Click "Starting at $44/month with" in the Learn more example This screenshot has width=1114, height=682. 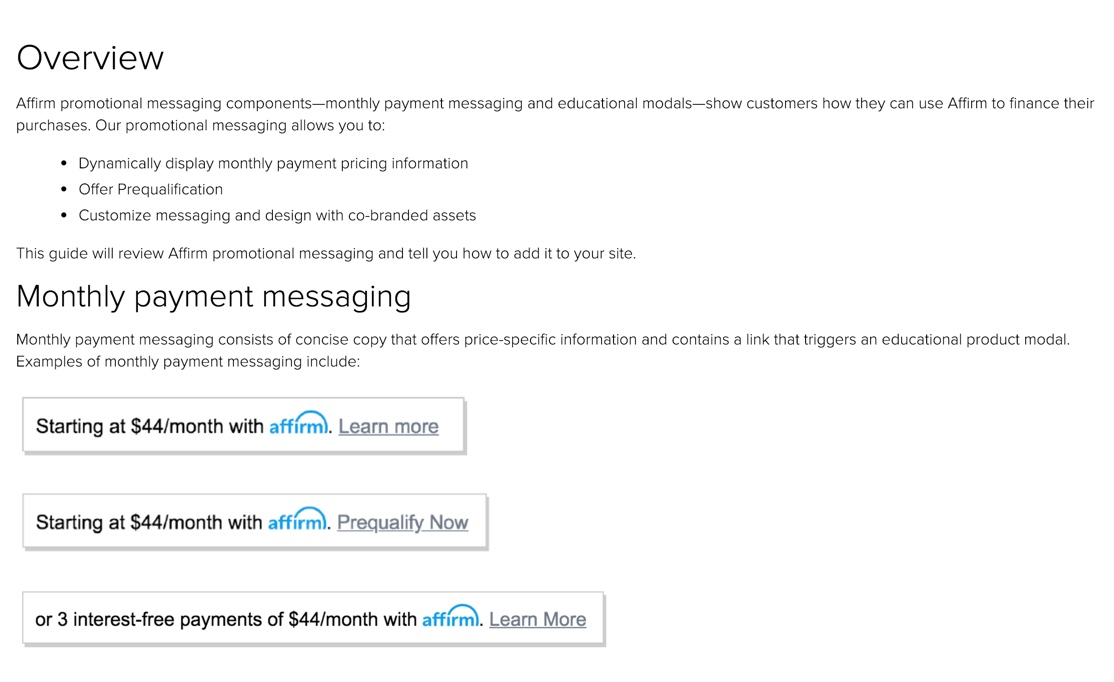point(149,426)
